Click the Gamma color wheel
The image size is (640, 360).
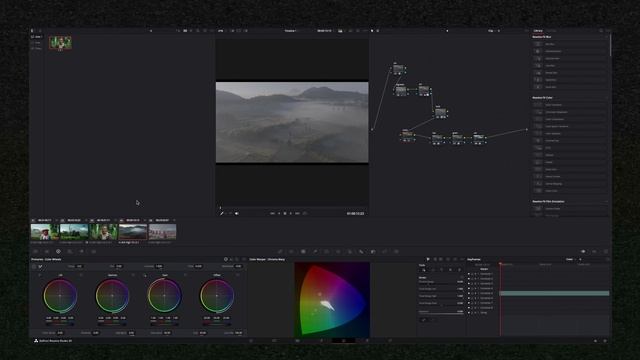(x=112, y=296)
